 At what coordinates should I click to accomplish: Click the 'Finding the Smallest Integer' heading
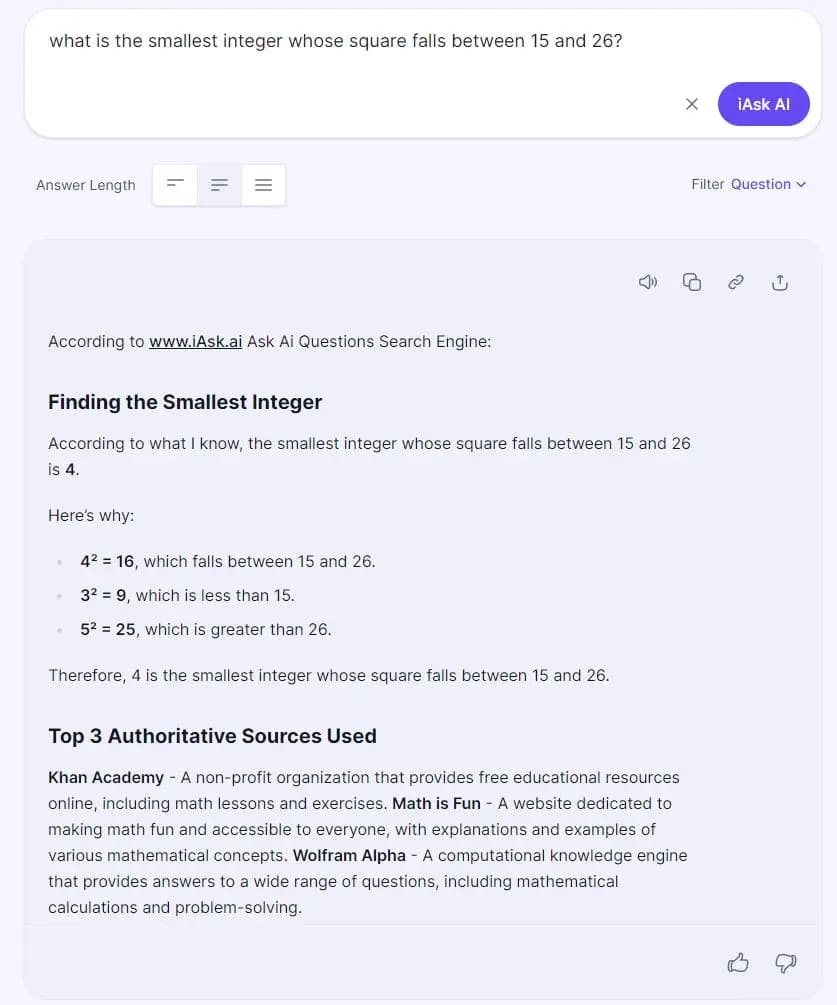coord(185,402)
